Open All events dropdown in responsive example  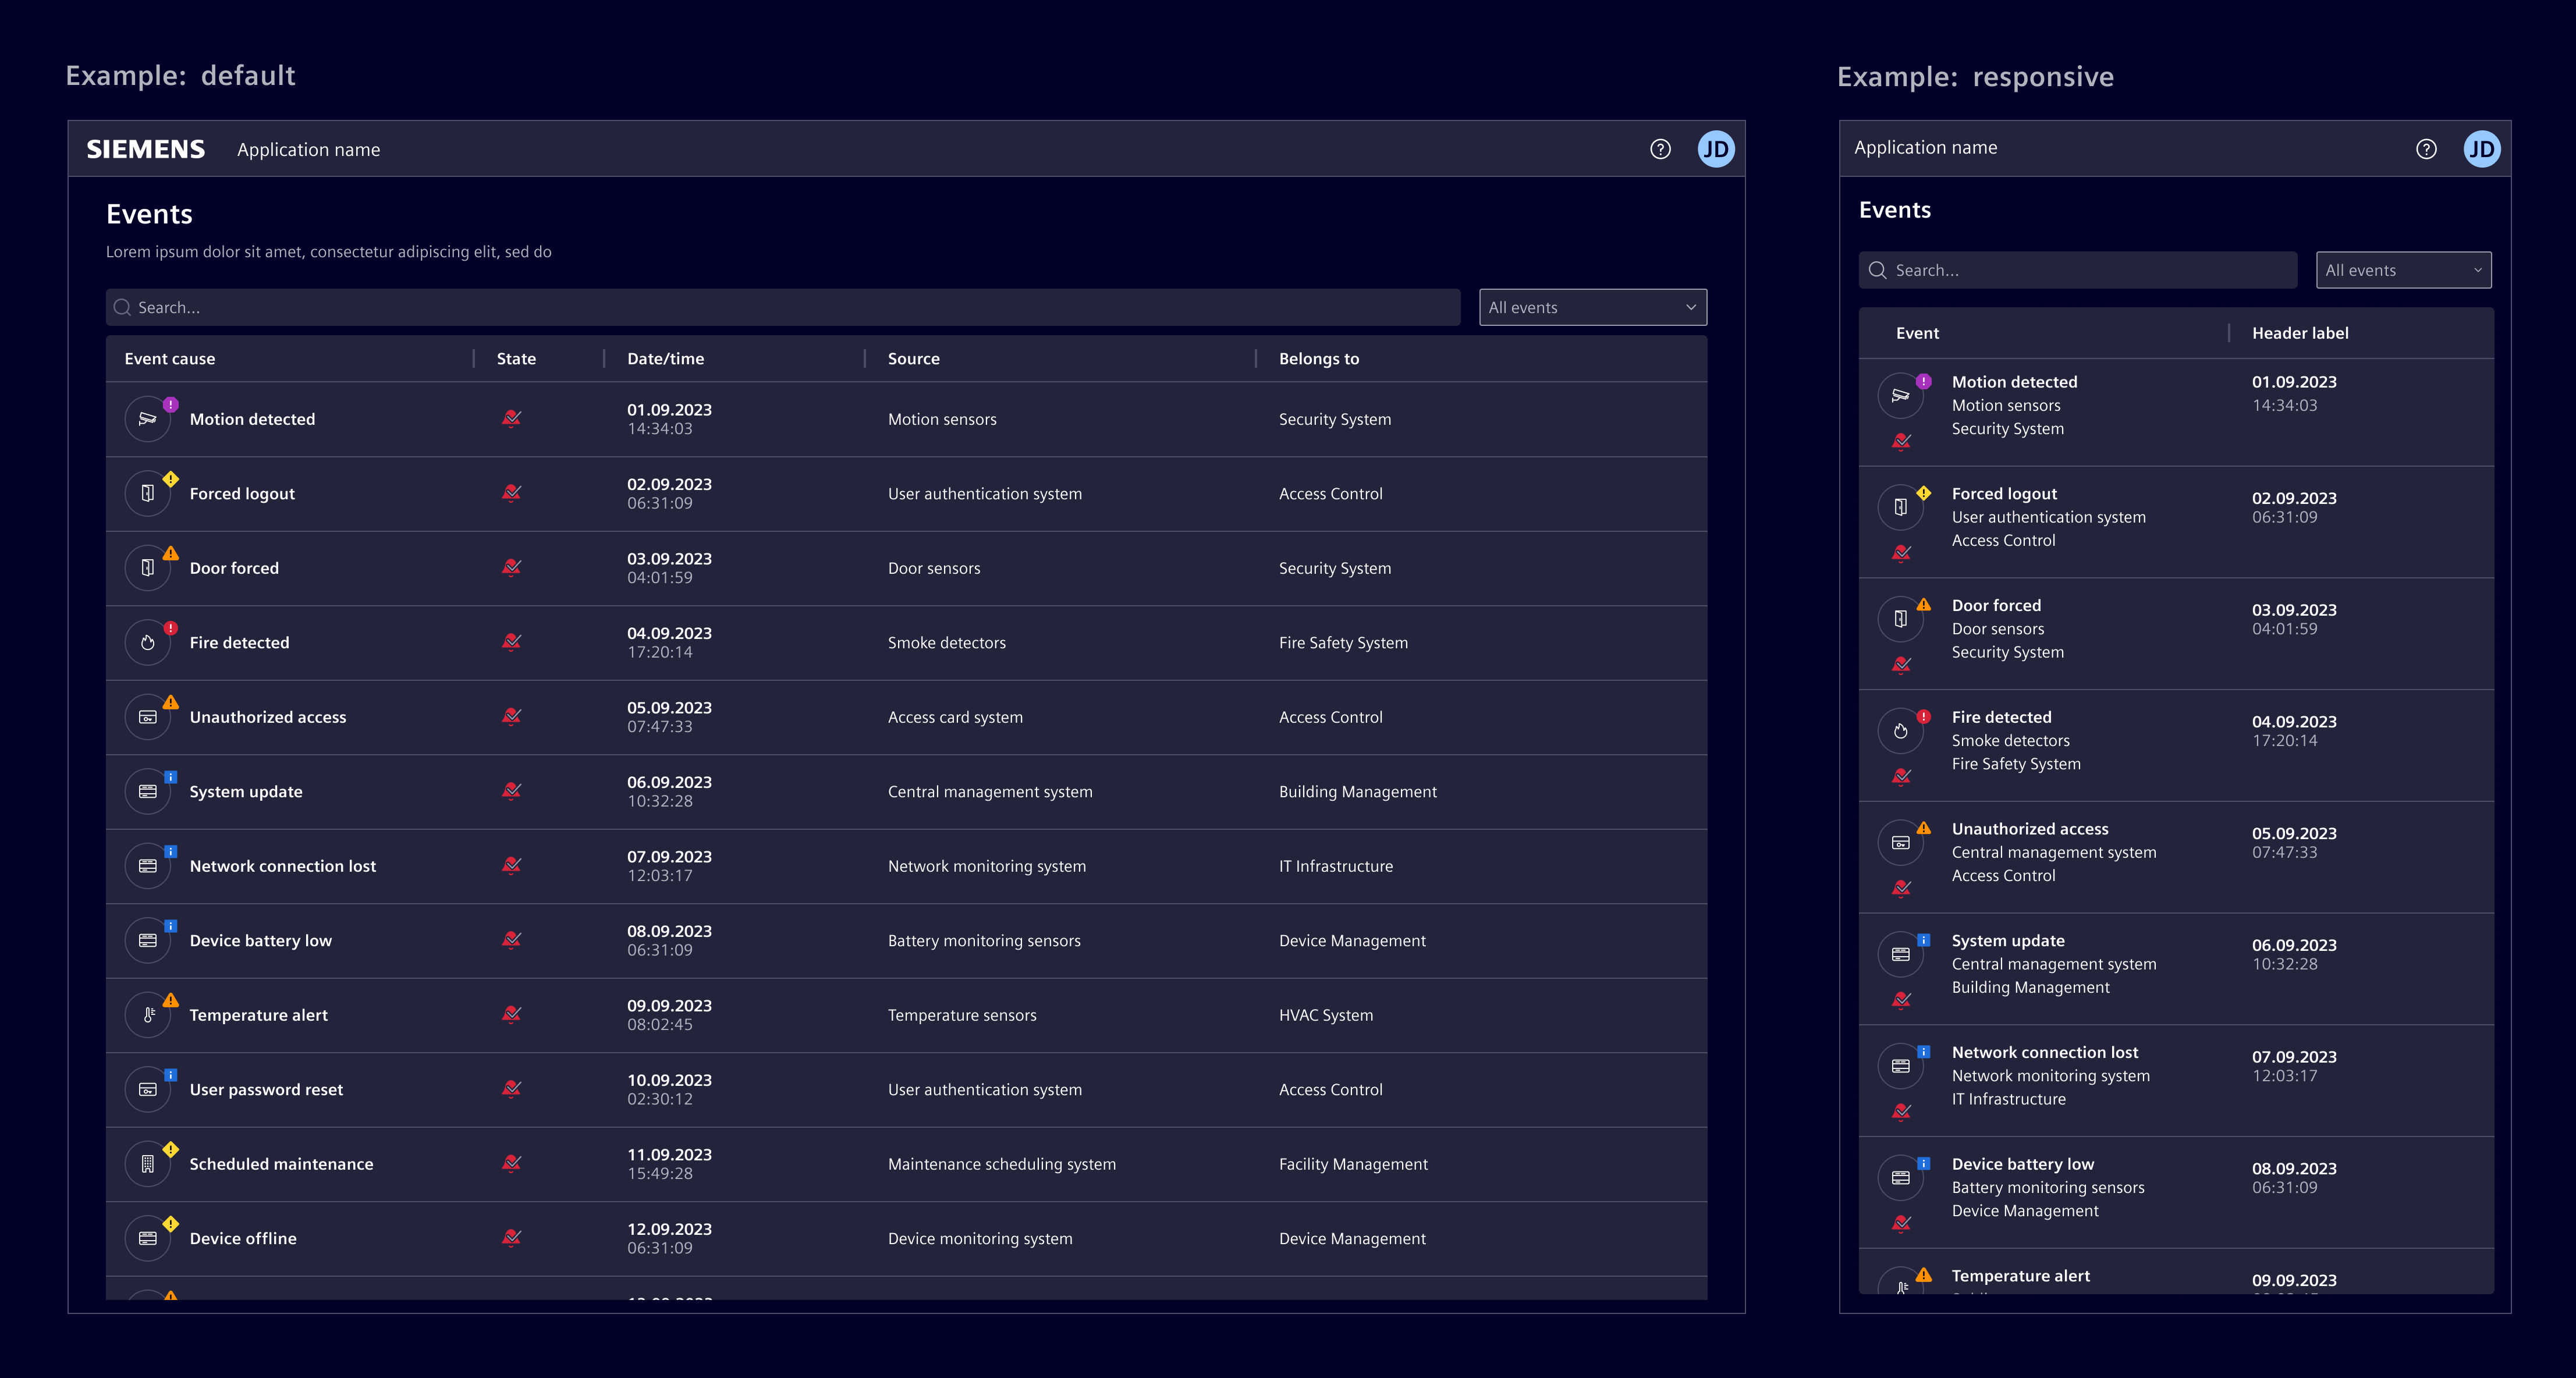pyautogui.click(x=2404, y=270)
